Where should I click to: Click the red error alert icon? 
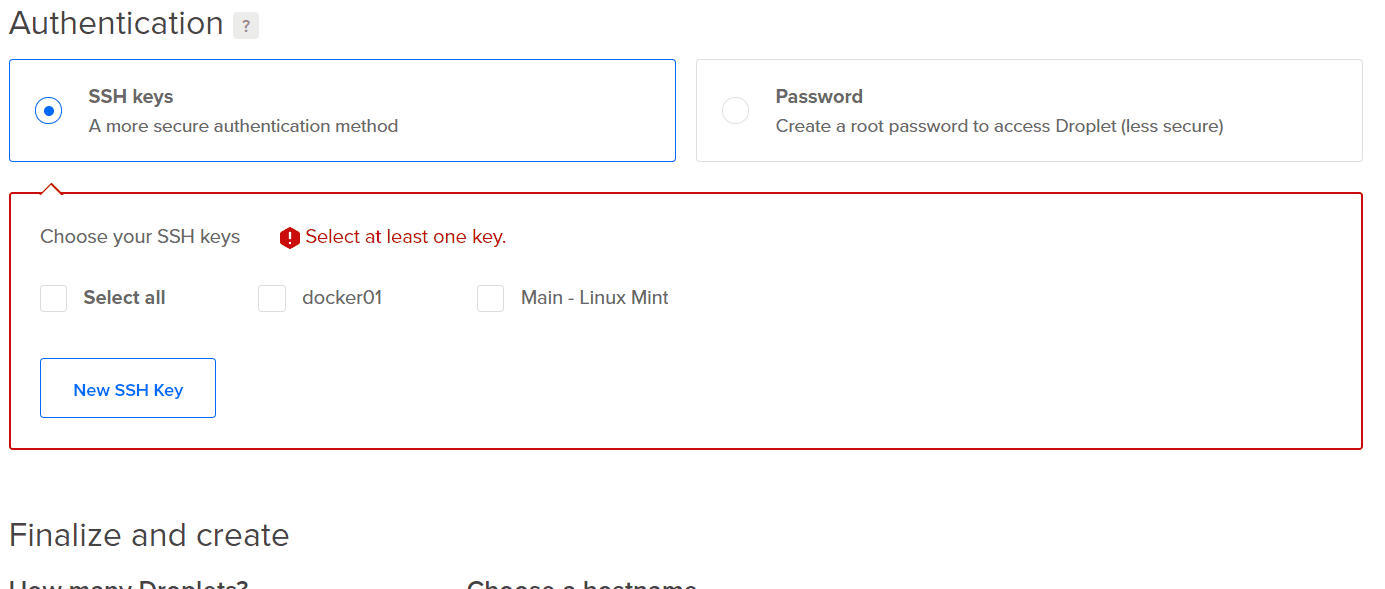click(x=290, y=238)
